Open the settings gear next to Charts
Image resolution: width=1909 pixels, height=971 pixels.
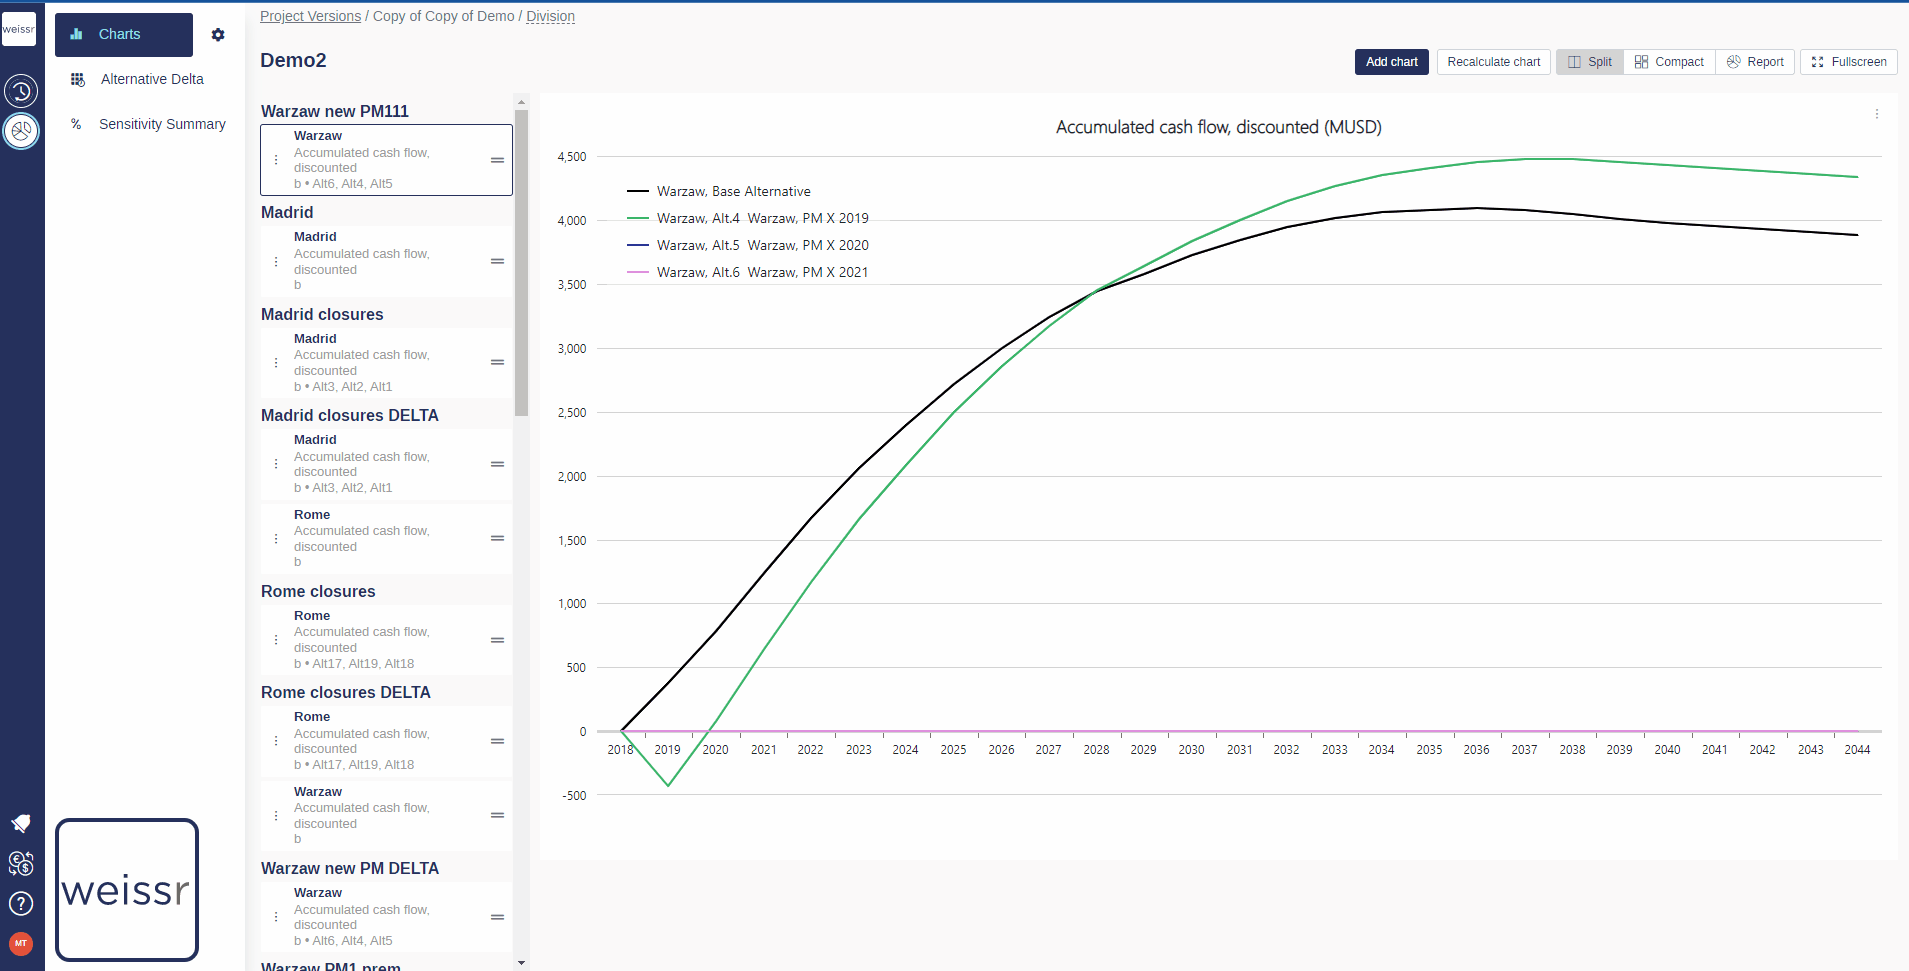[218, 35]
